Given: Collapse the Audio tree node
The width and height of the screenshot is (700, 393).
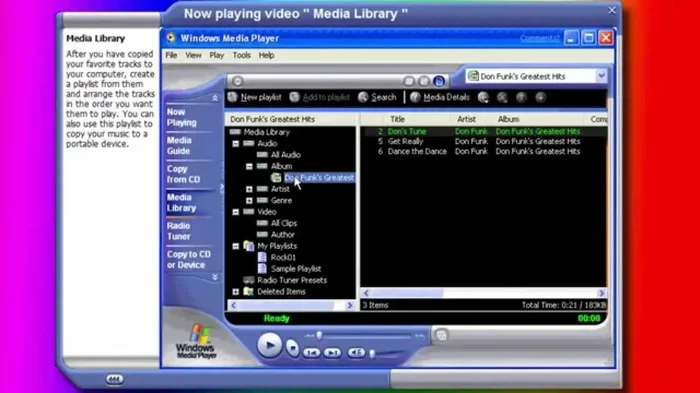Looking at the screenshot, I should pos(236,144).
